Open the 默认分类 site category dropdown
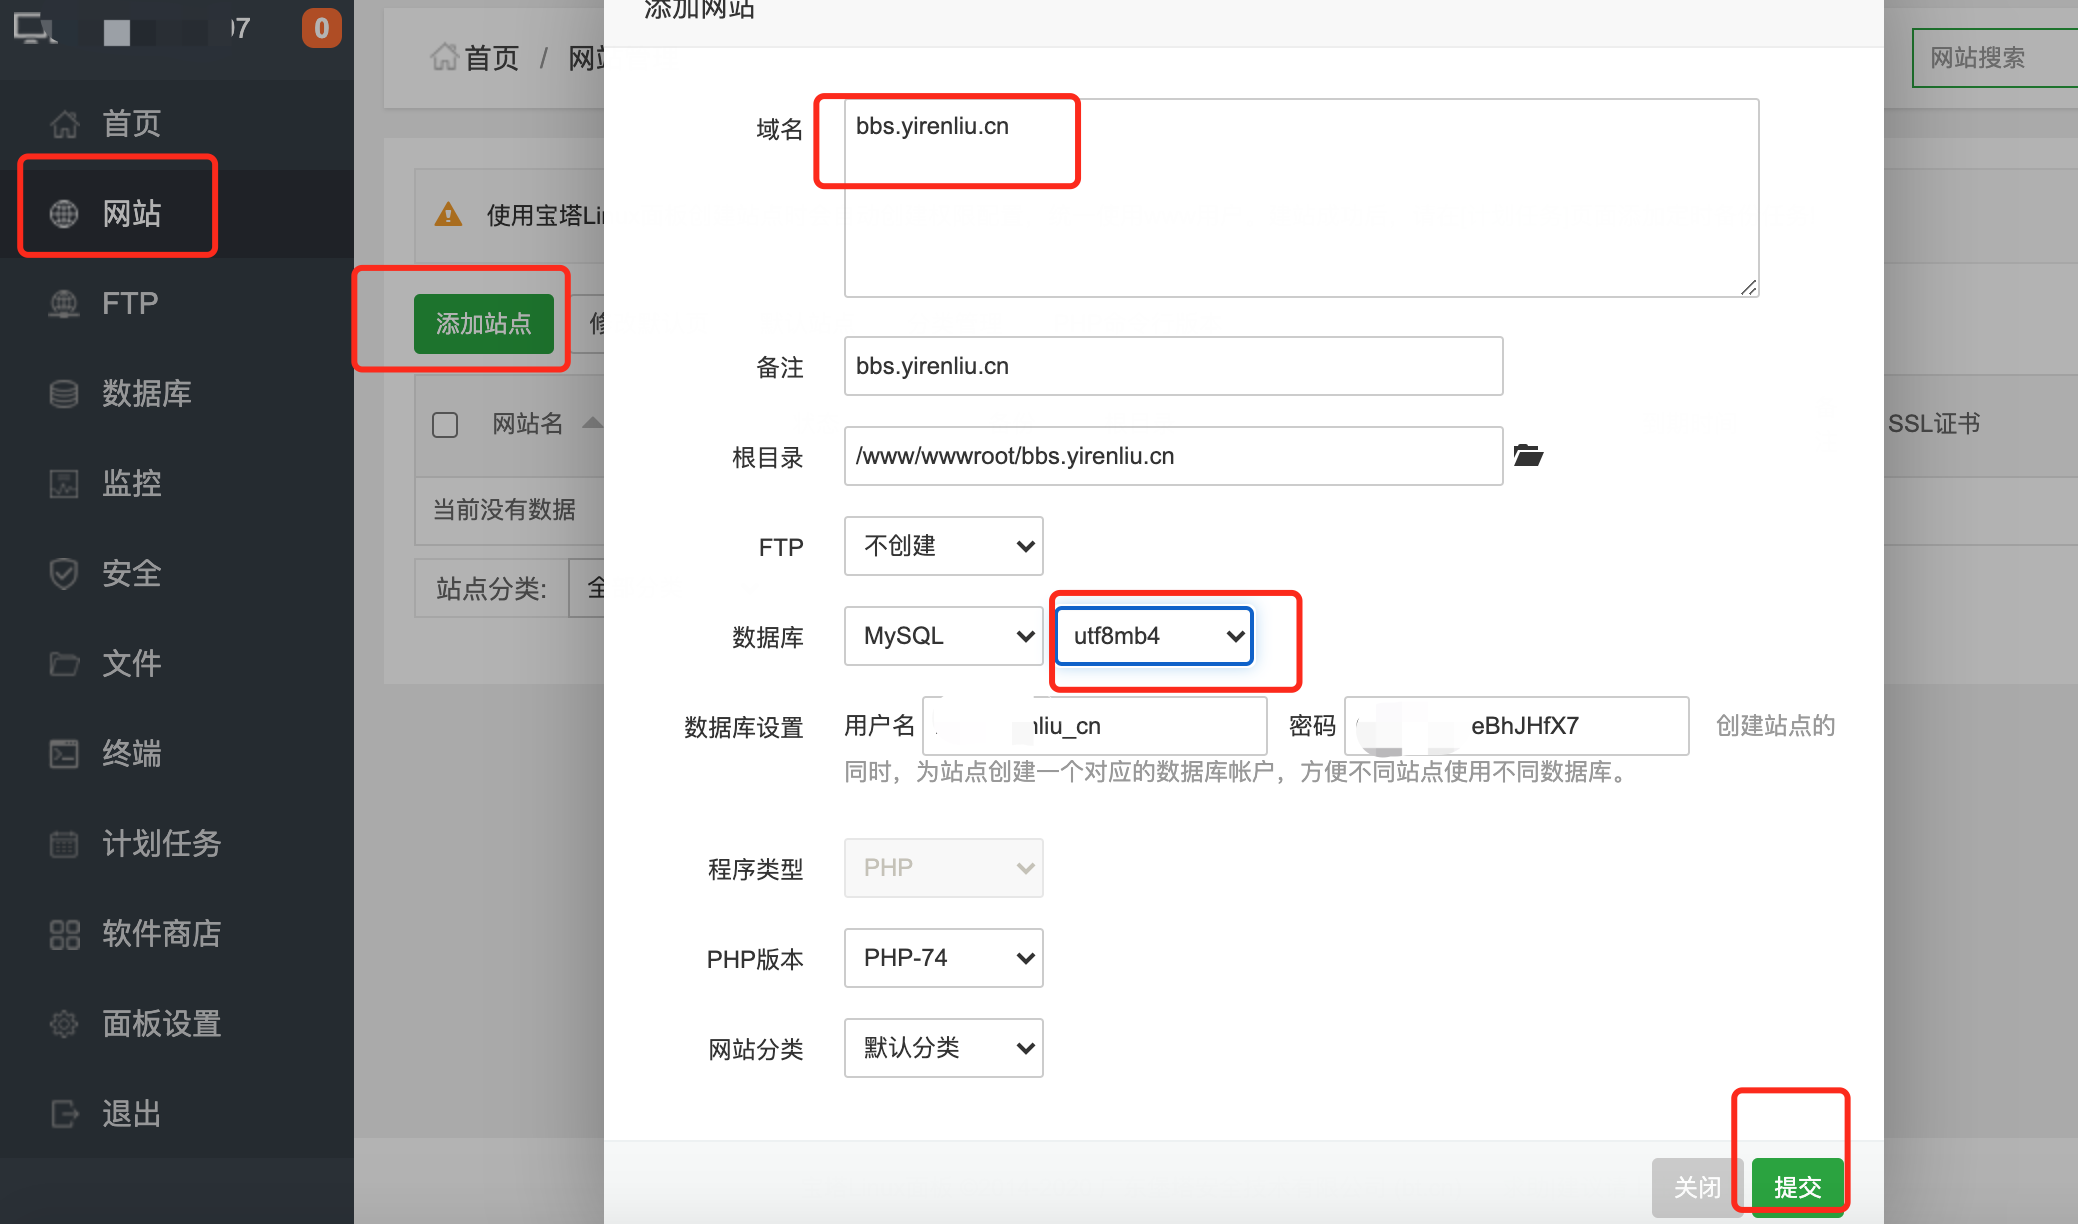 pyautogui.click(x=943, y=1048)
